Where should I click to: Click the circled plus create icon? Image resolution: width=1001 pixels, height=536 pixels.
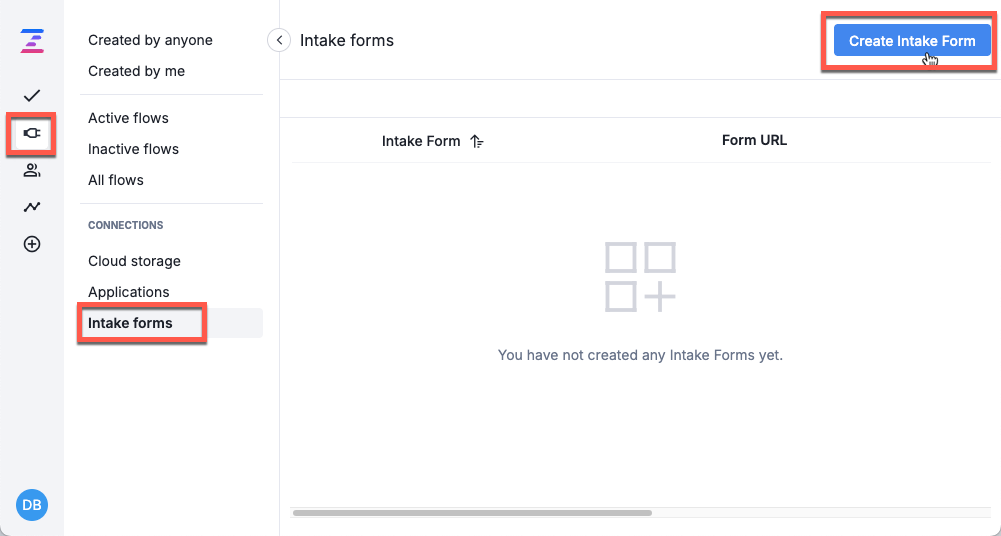[32, 244]
